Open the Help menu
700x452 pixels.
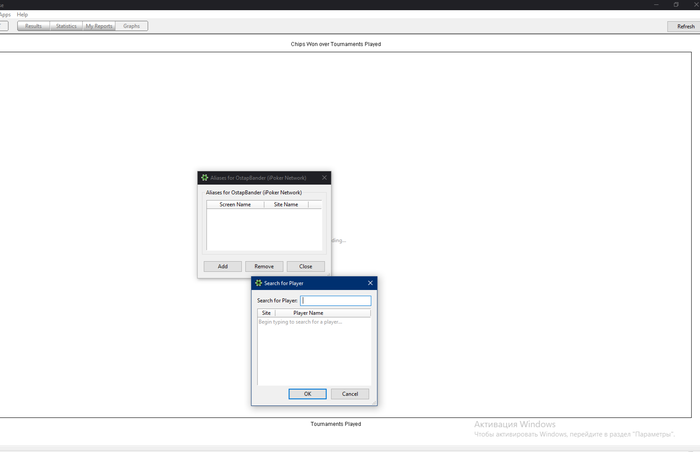coord(22,14)
